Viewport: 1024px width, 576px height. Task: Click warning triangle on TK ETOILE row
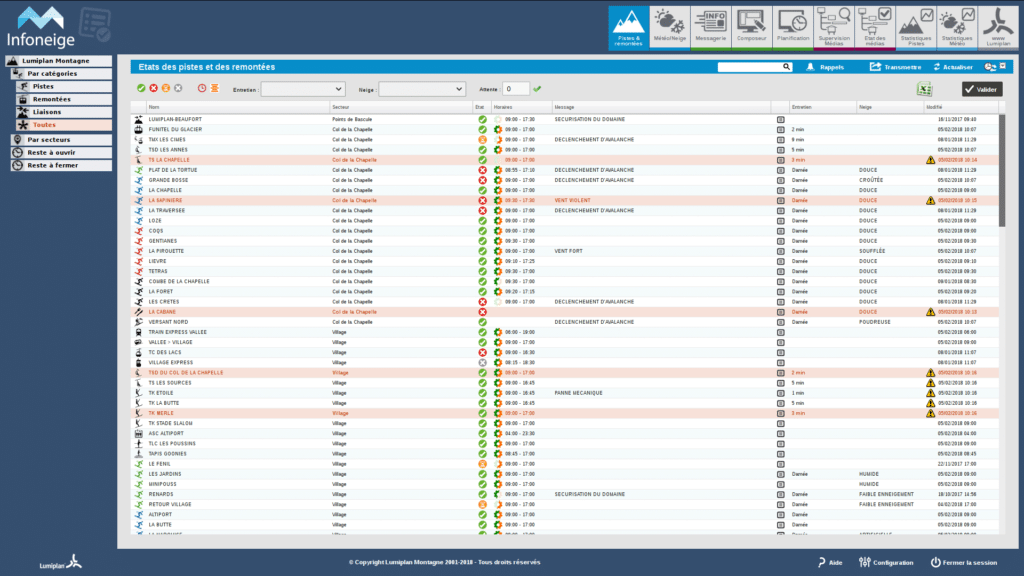tap(931, 393)
